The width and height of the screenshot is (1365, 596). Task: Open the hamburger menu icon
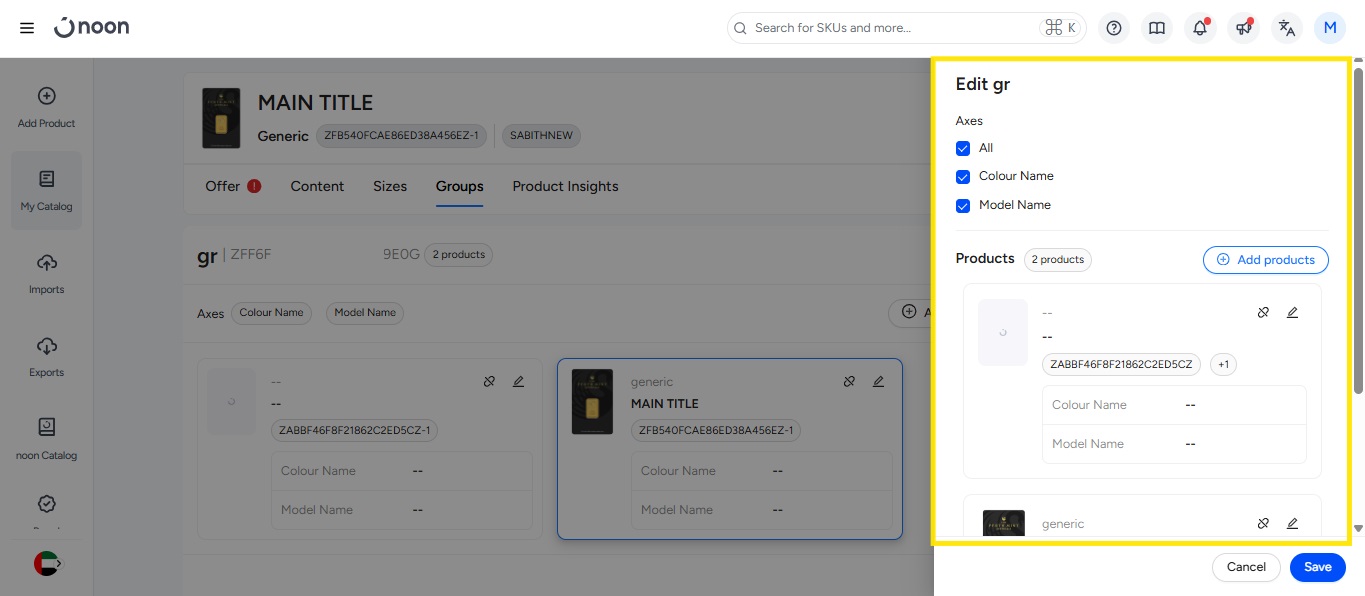pos(27,28)
